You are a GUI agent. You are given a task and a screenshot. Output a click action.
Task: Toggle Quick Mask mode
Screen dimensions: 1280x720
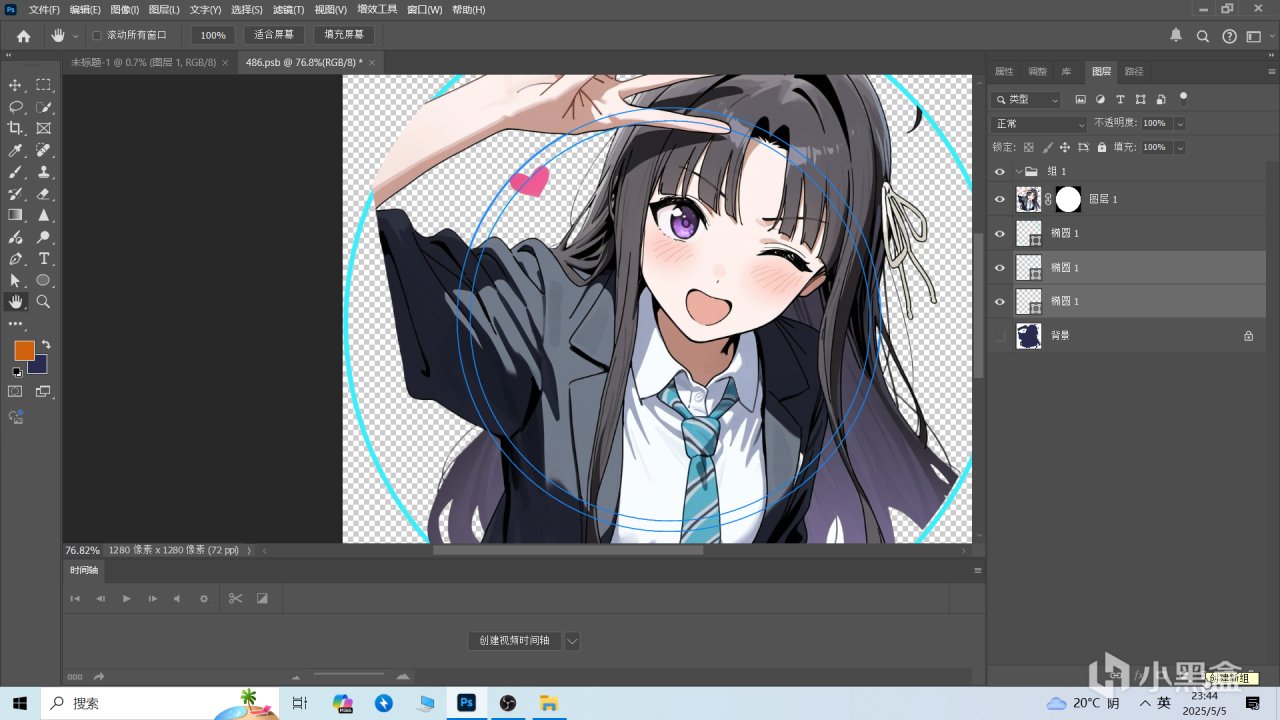(x=15, y=392)
